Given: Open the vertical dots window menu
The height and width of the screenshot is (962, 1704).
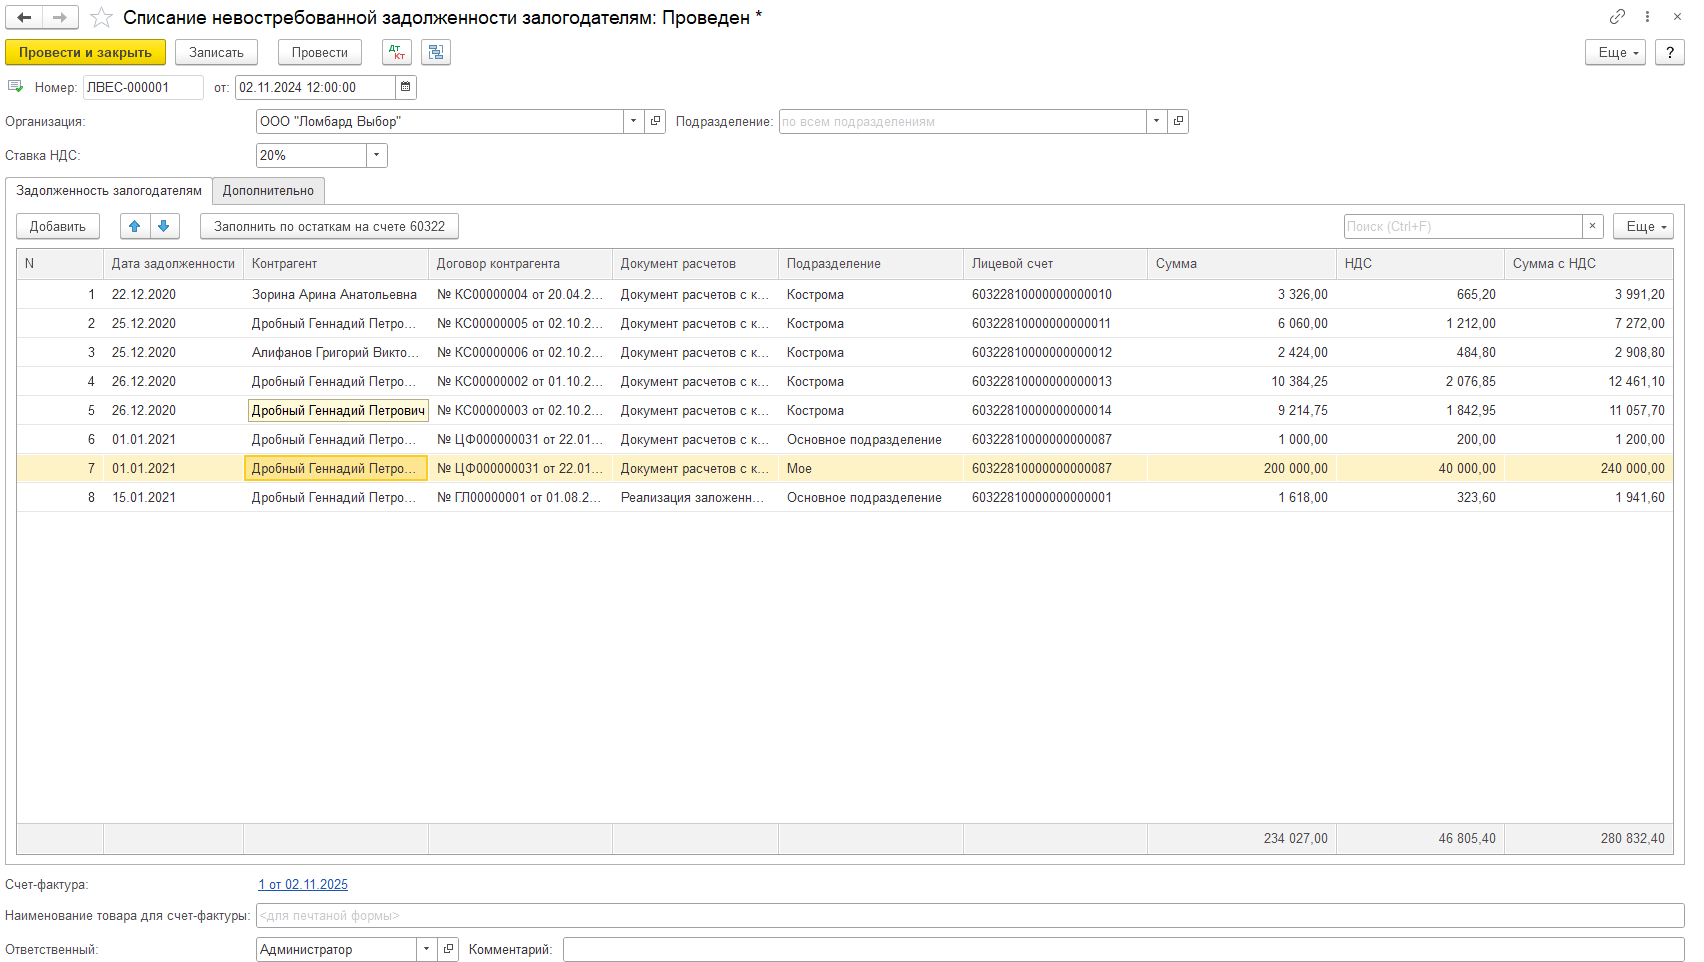Looking at the screenshot, I should pyautogui.click(x=1647, y=17).
